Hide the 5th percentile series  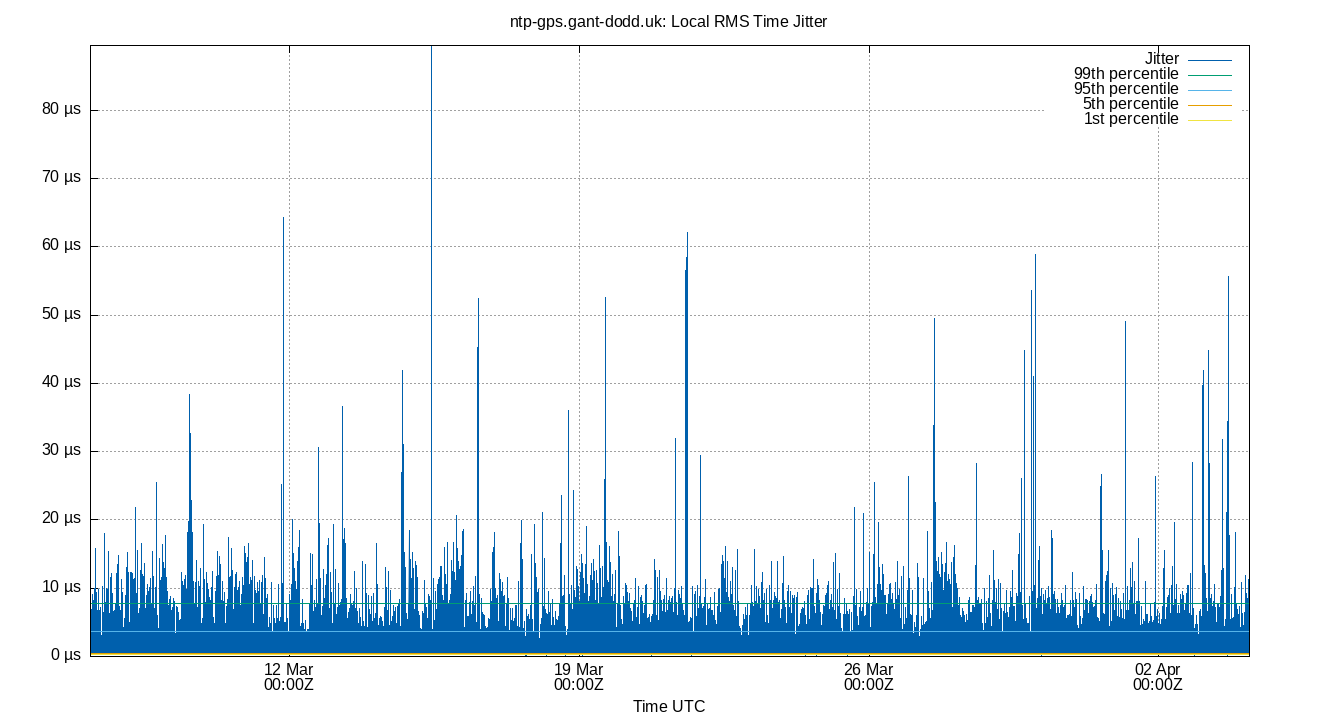pos(1131,103)
